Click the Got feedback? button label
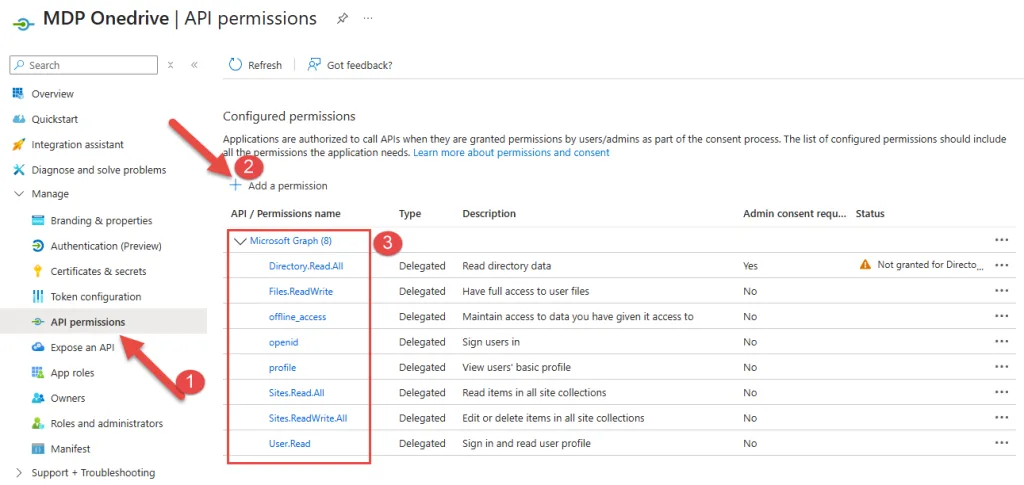1024x485 pixels. pyautogui.click(x=360, y=65)
